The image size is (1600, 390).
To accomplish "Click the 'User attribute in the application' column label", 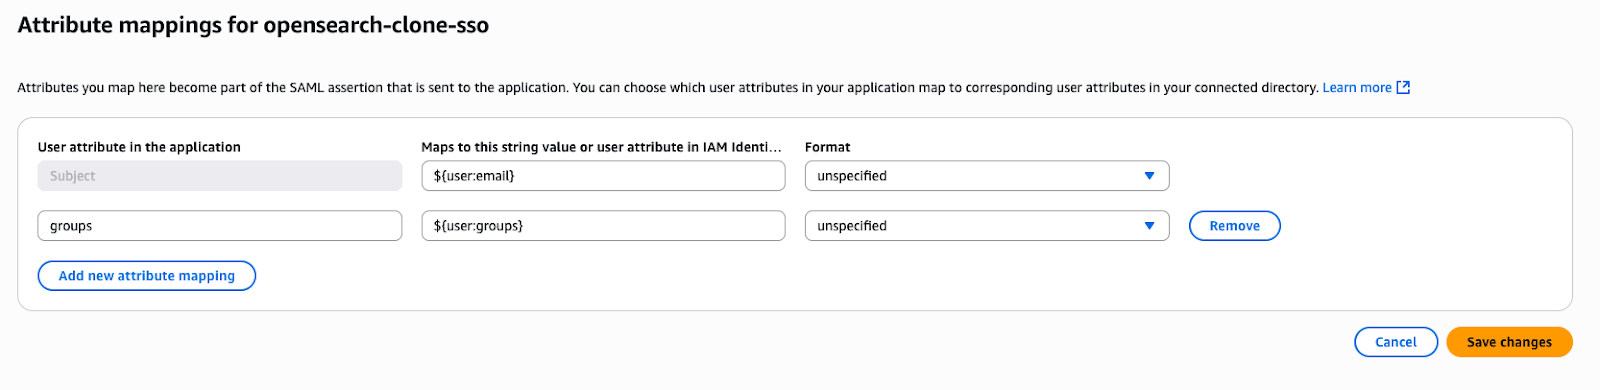I will pyautogui.click(x=139, y=147).
